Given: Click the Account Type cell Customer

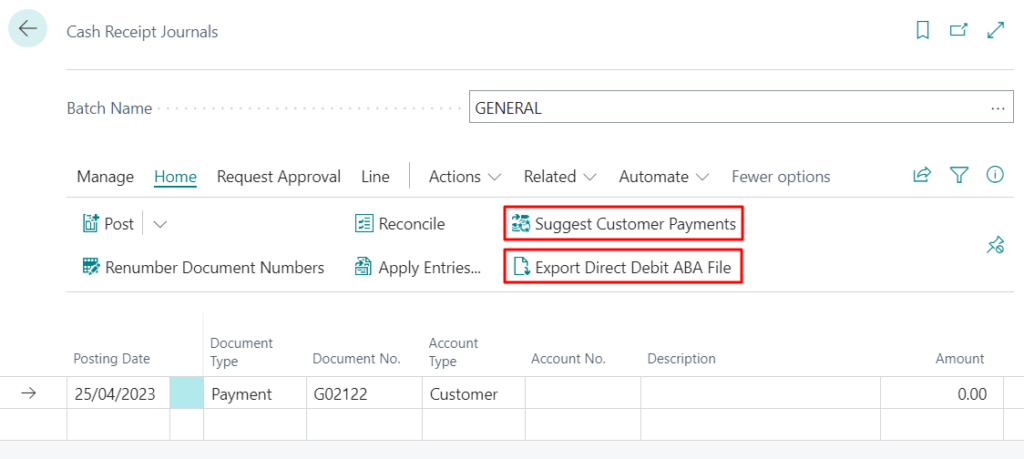Looking at the screenshot, I should click(x=473, y=393).
